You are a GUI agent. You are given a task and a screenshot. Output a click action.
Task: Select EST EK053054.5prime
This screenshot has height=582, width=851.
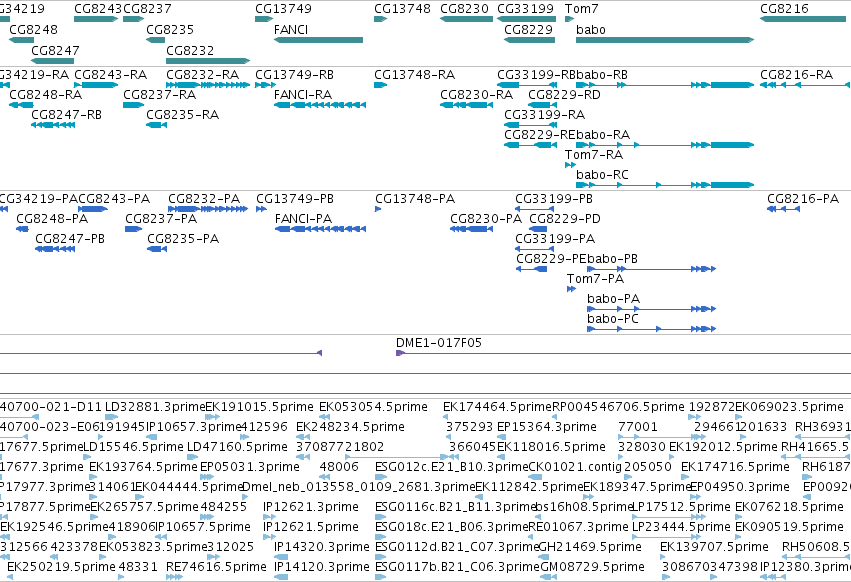373,407
